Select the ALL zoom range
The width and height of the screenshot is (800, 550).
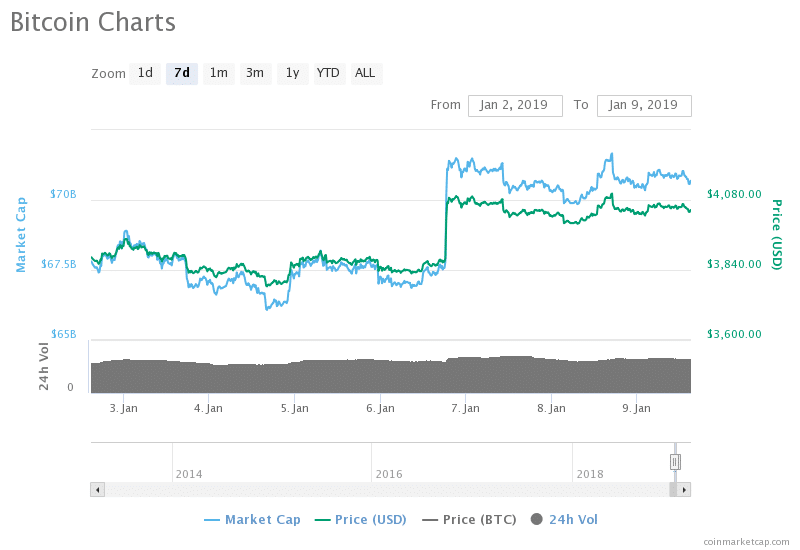(x=366, y=73)
